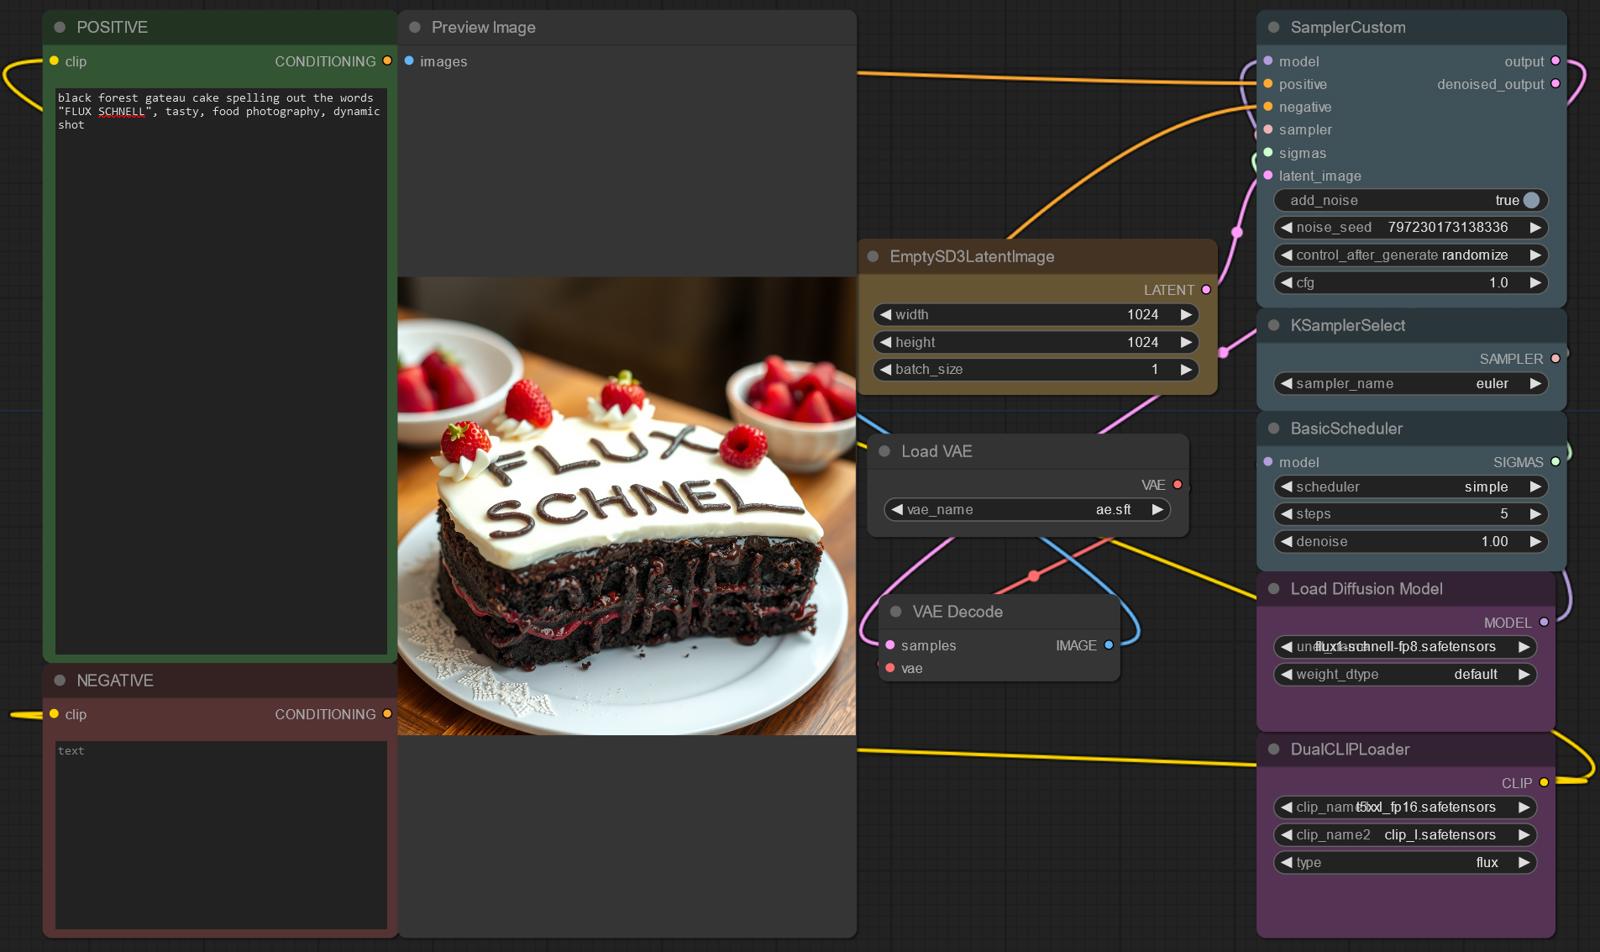This screenshot has height=952, width=1600.
Task: Click into the NEGATIVE prompt text box
Action: click(221, 835)
